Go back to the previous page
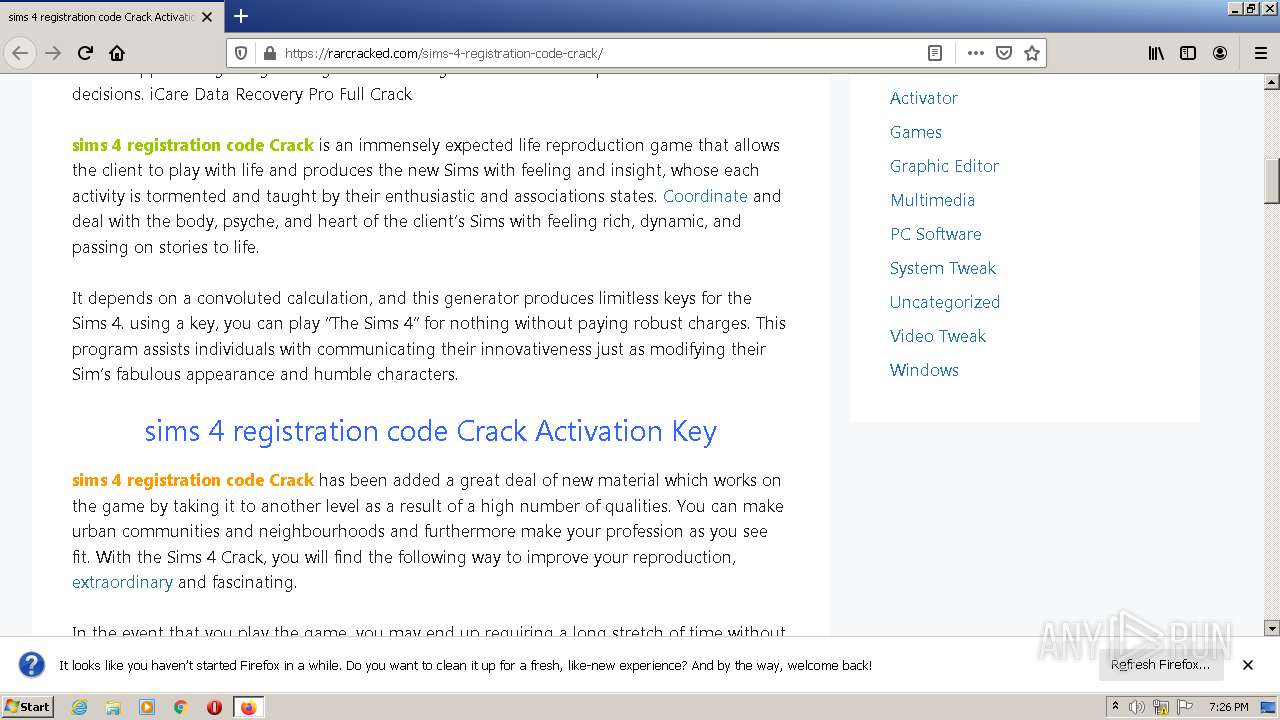The width and height of the screenshot is (1280, 720). click(20, 53)
